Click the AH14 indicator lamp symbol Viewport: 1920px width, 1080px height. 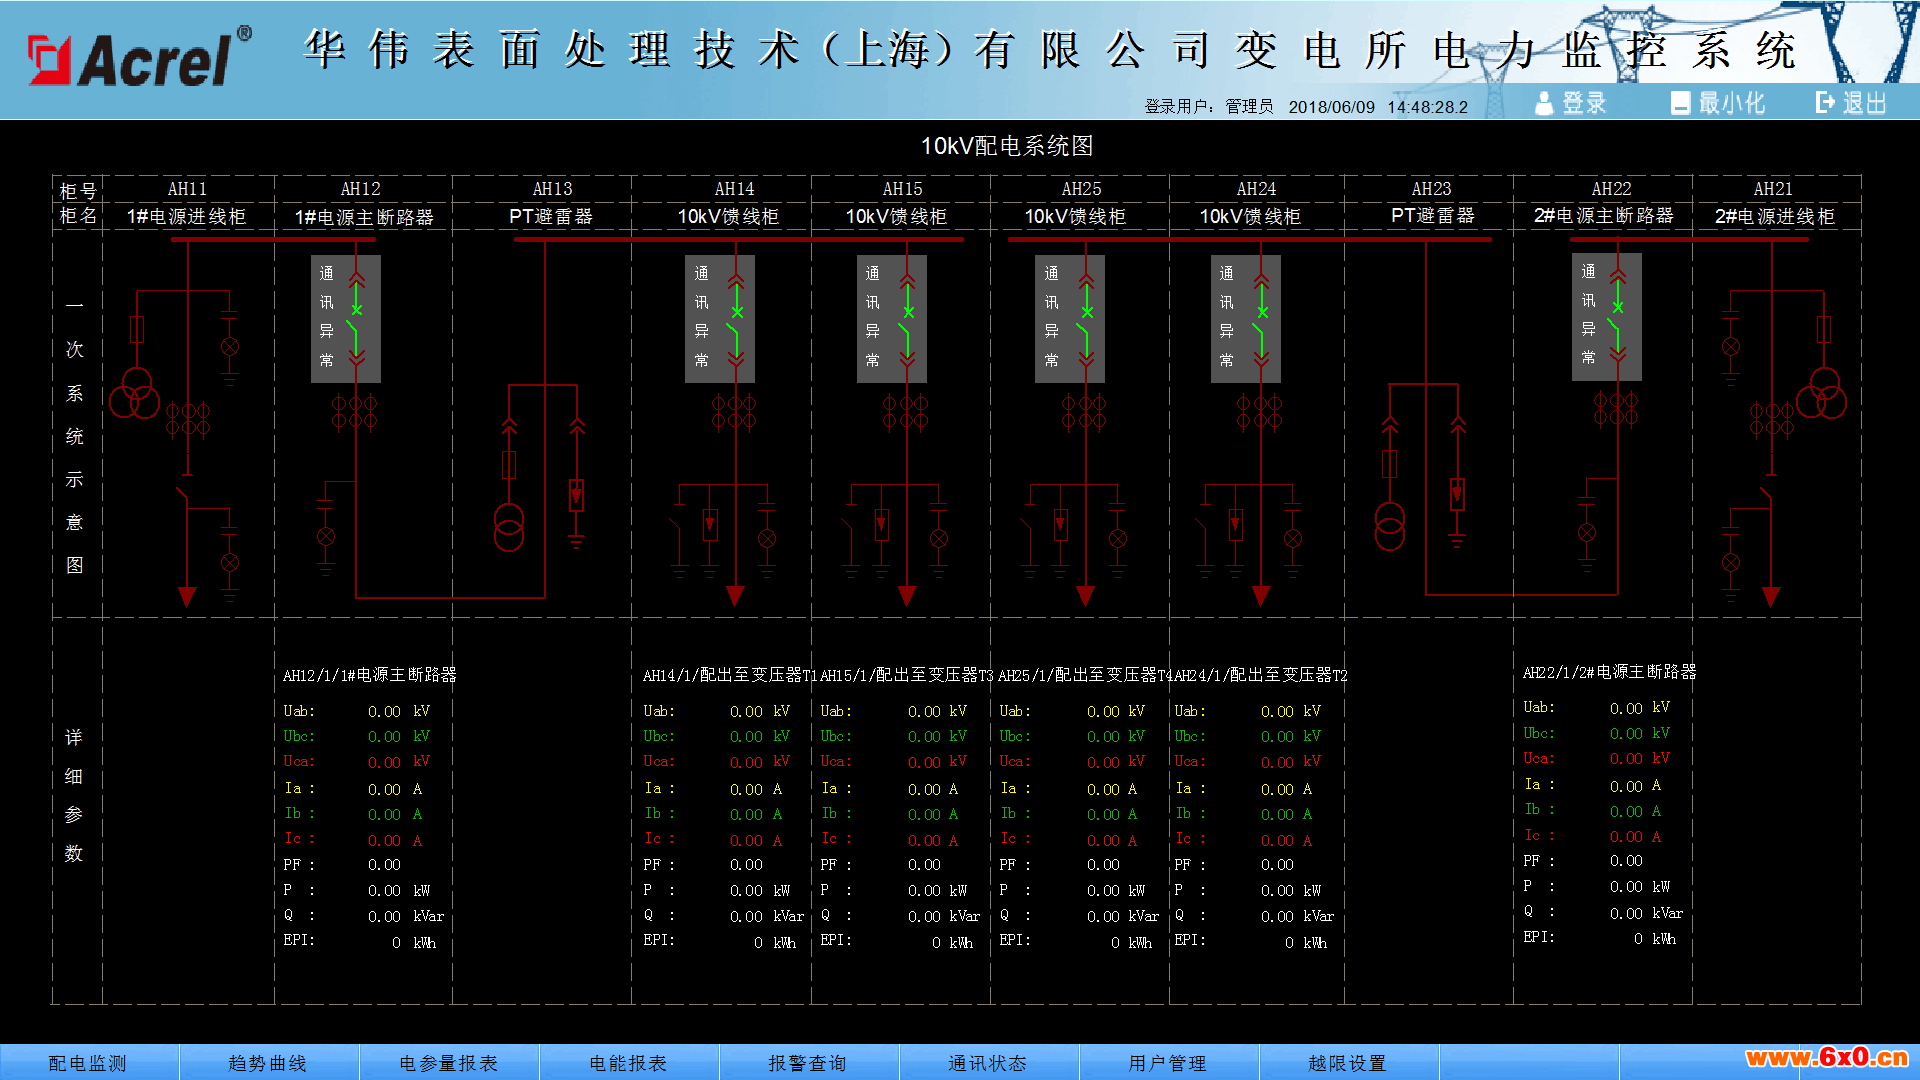767,539
